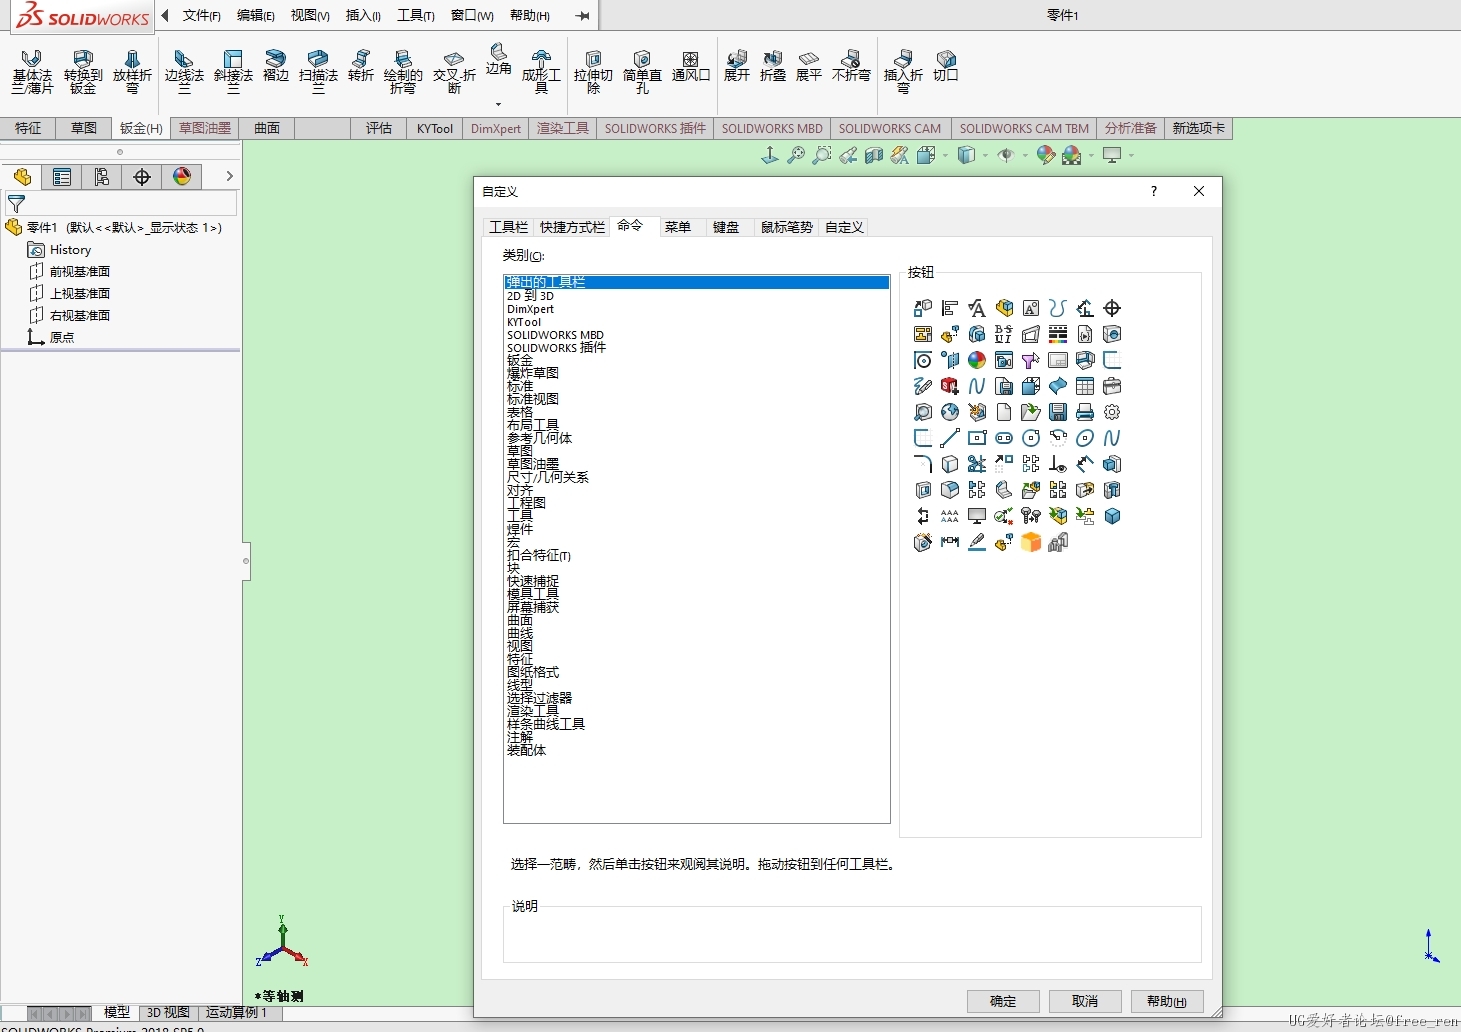
Task: Click the 通风口 vent tool
Action: tap(691, 67)
